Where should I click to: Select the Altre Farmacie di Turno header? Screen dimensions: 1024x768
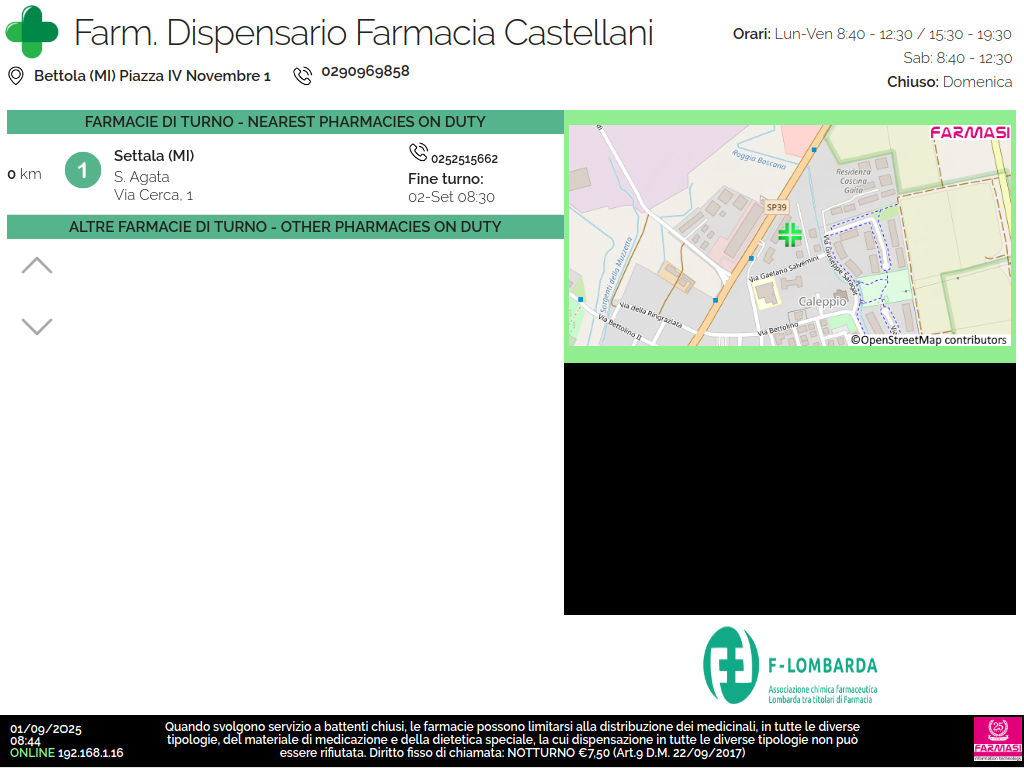click(x=285, y=227)
